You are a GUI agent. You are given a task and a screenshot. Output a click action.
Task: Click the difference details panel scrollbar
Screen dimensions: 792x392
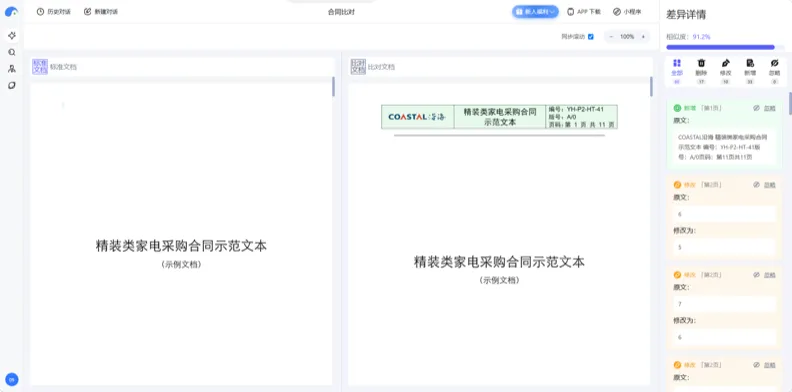(790, 103)
